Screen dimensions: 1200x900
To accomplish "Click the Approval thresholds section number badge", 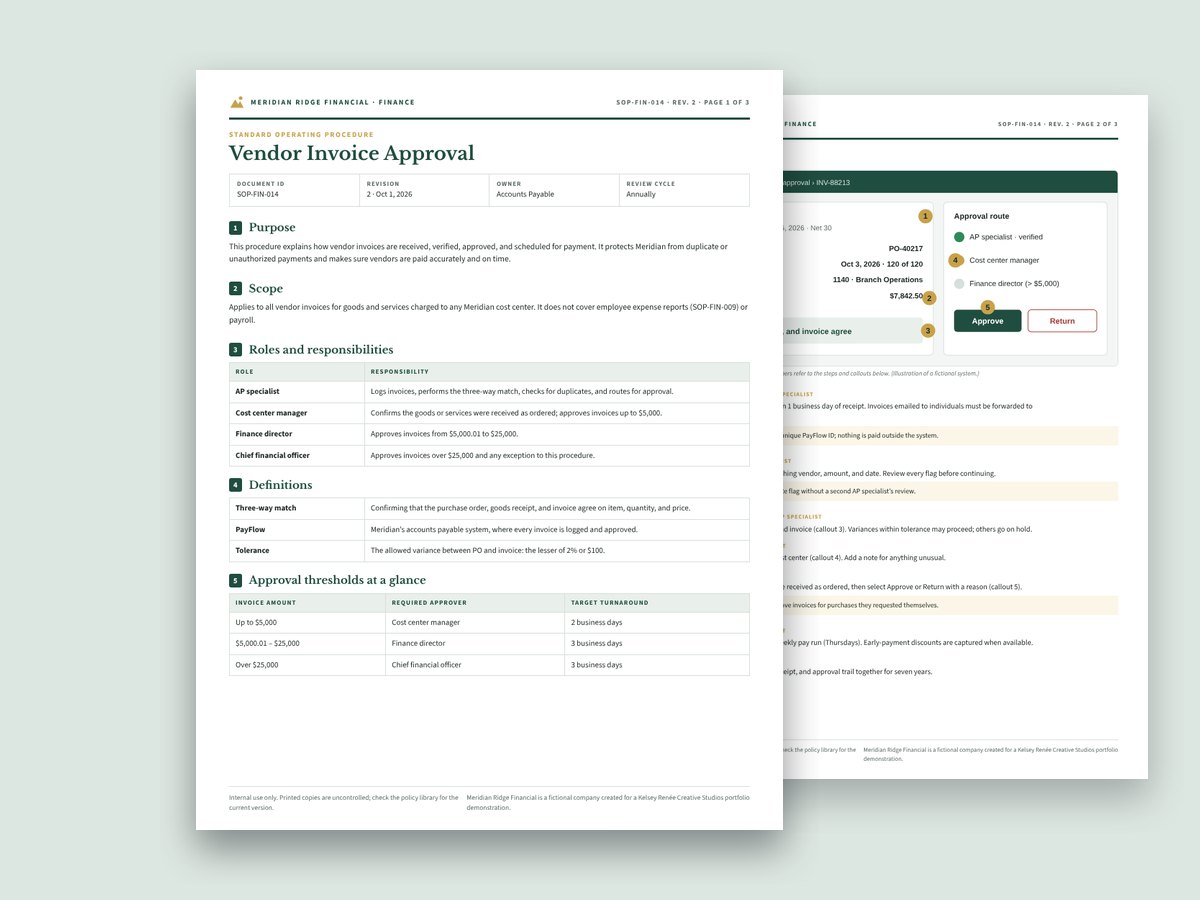I will coord(235,581).
